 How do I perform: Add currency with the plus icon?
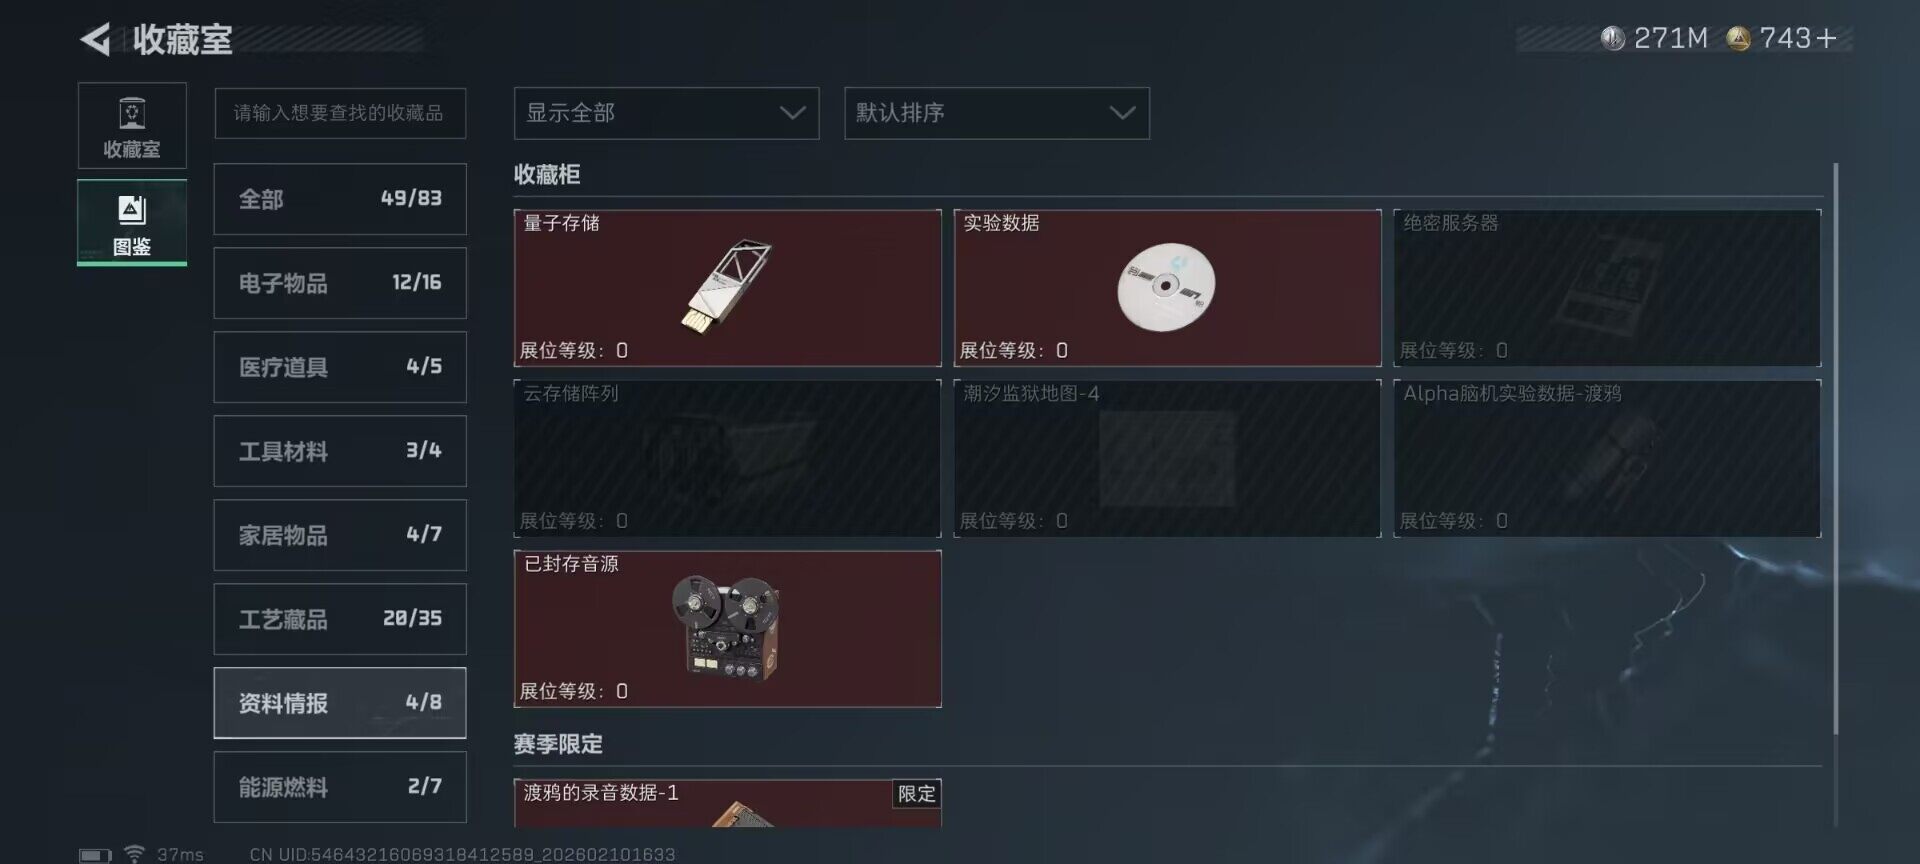(1827, 38)
